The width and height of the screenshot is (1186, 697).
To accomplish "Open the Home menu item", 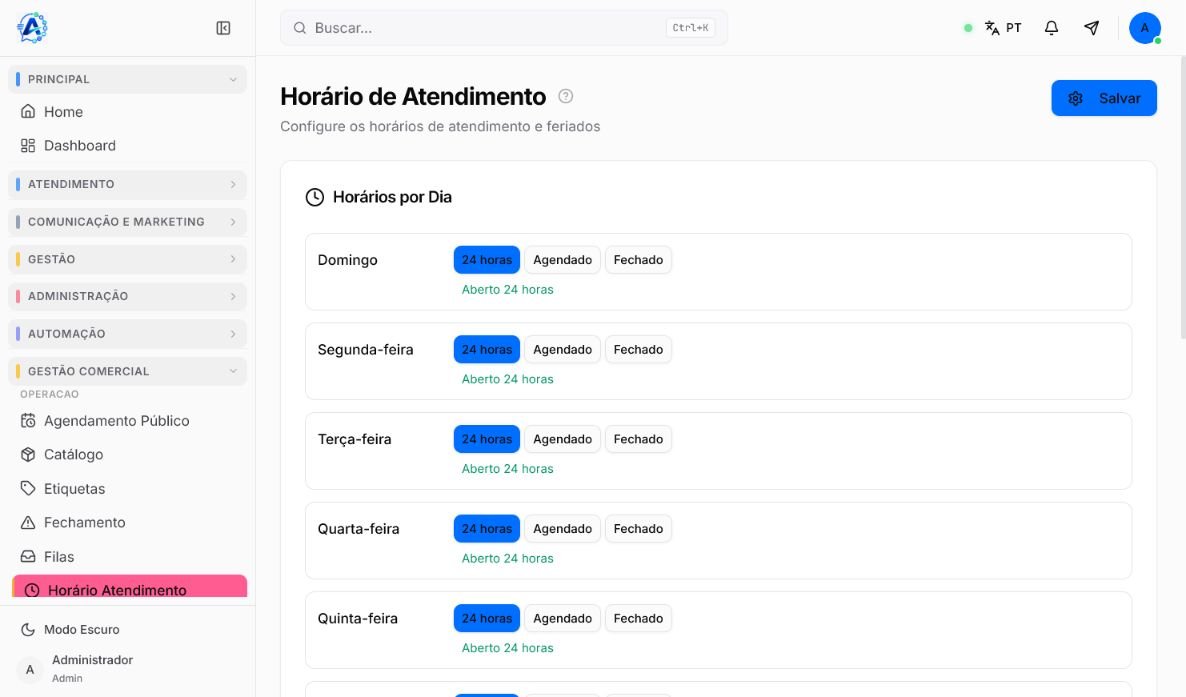I will point(127,111).
